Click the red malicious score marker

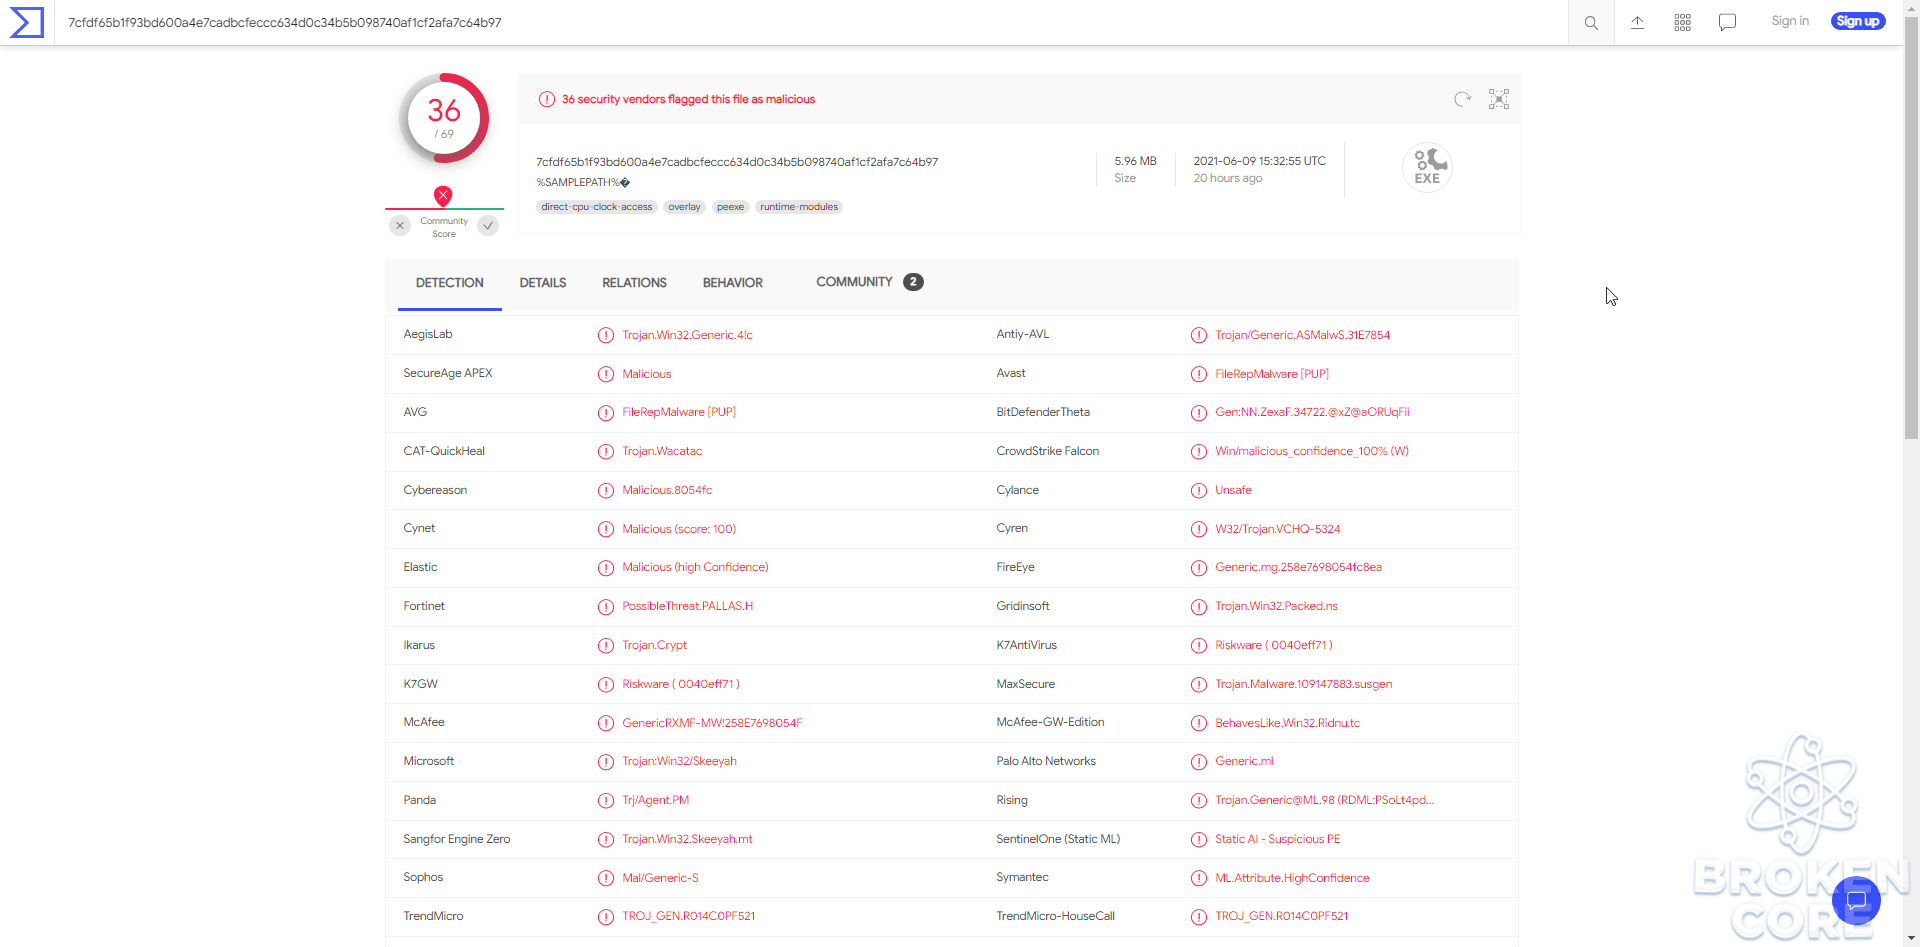tap(443, 196)
